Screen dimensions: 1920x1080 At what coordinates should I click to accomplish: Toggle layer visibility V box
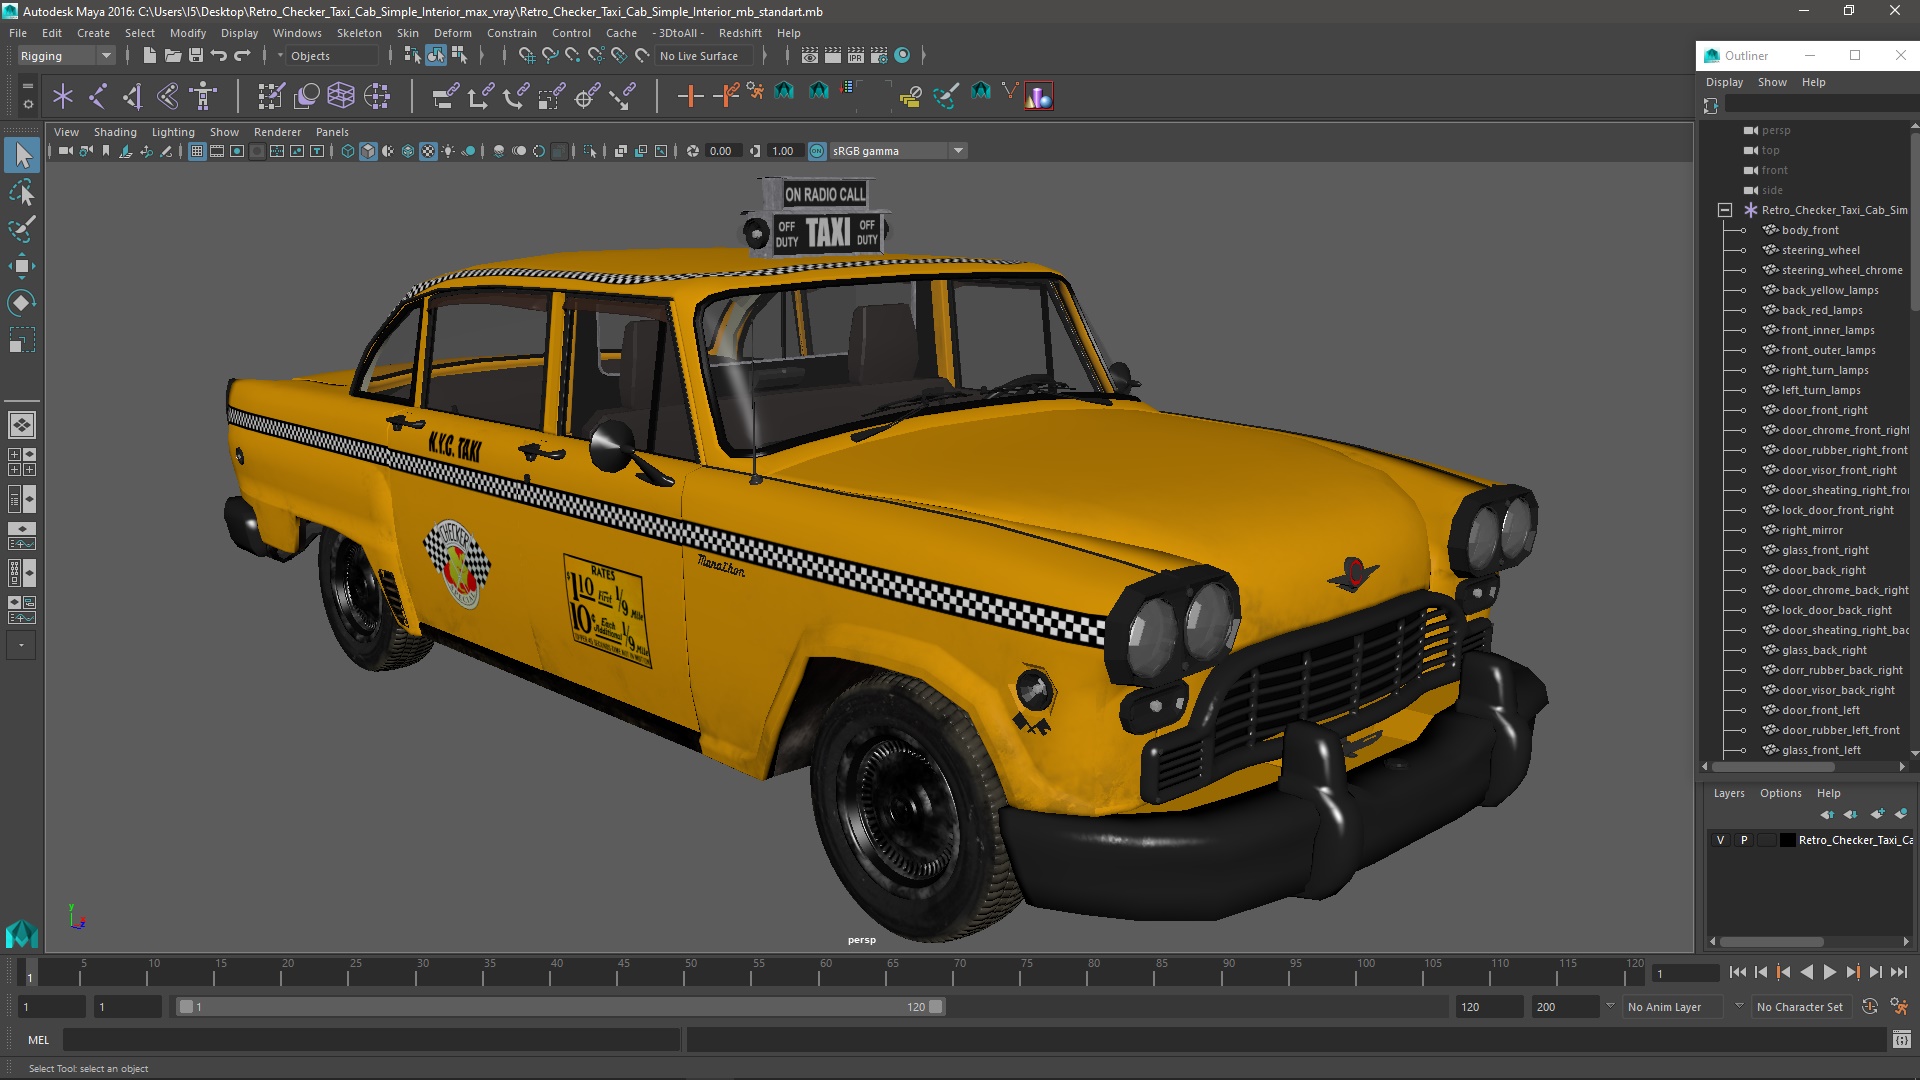click(x=1720, y=840)
